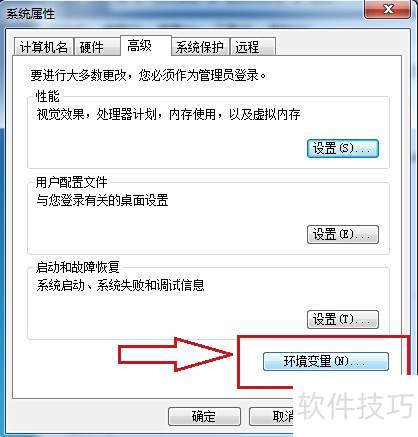Switch to the 计算机名 tab

pos(43,47)
